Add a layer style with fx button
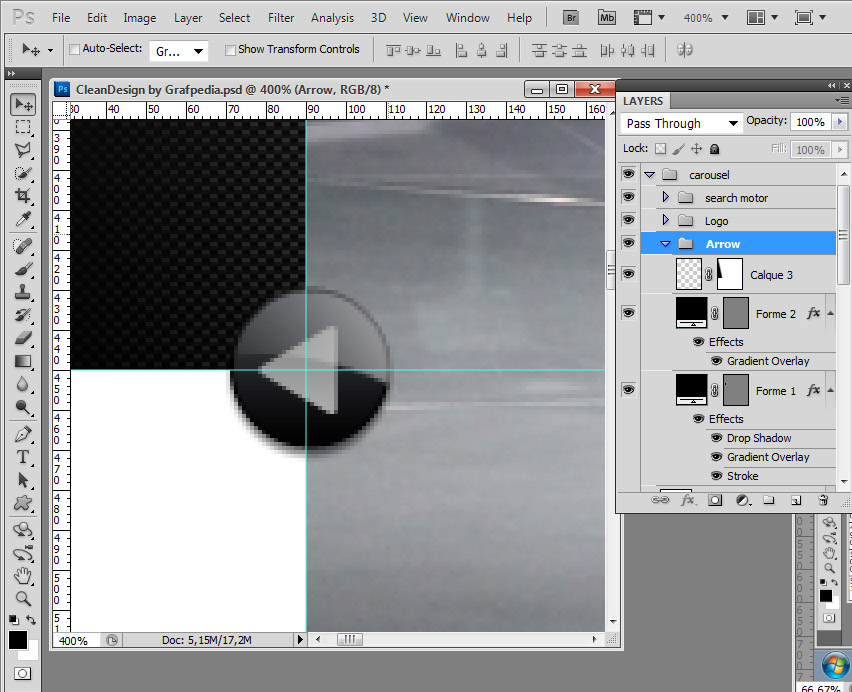Image resolution: width=852 pixels, height=692 pixels. point(688,500)
